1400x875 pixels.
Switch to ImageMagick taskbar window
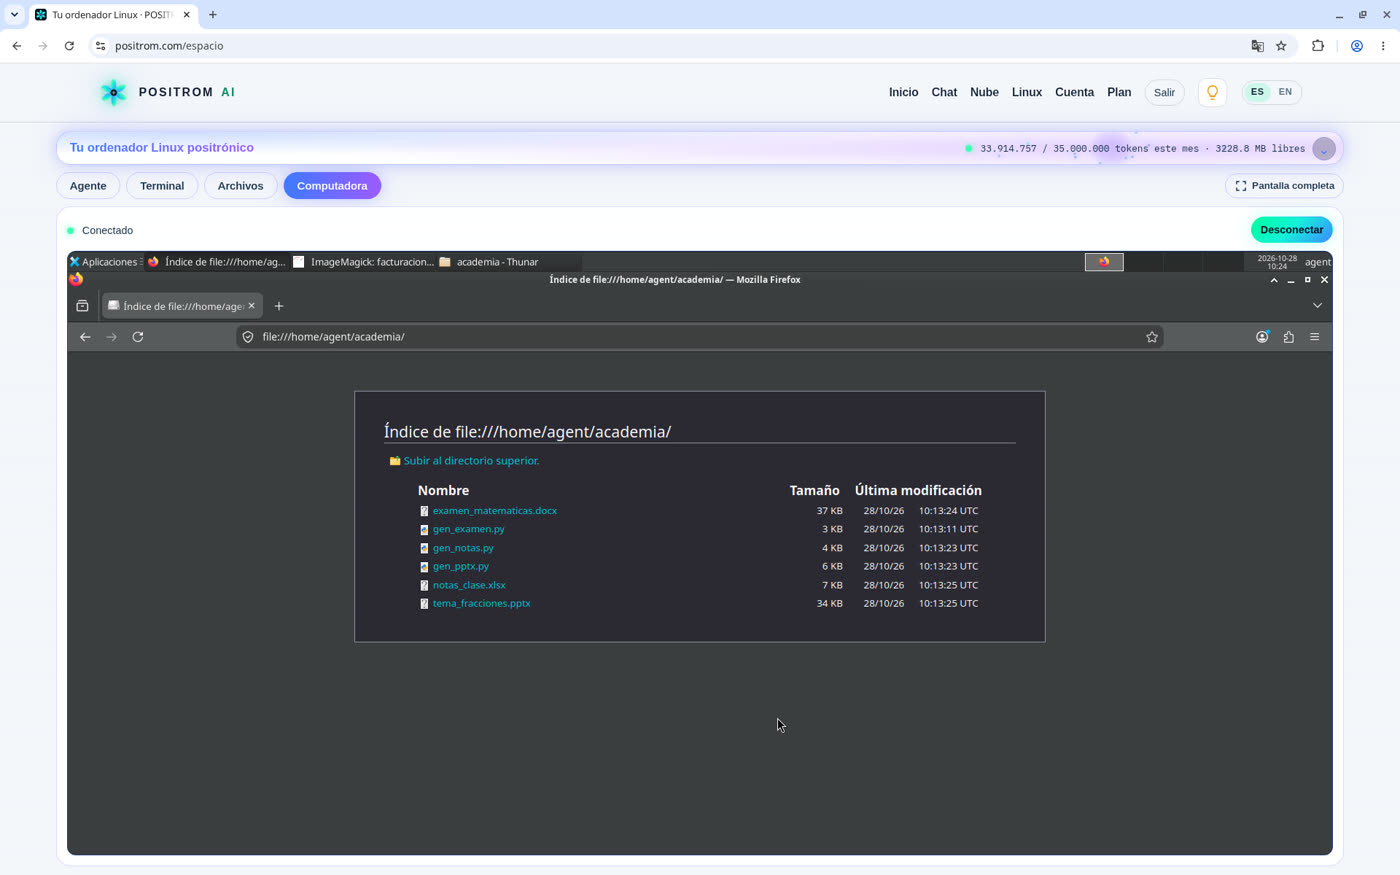click(364, 262)
